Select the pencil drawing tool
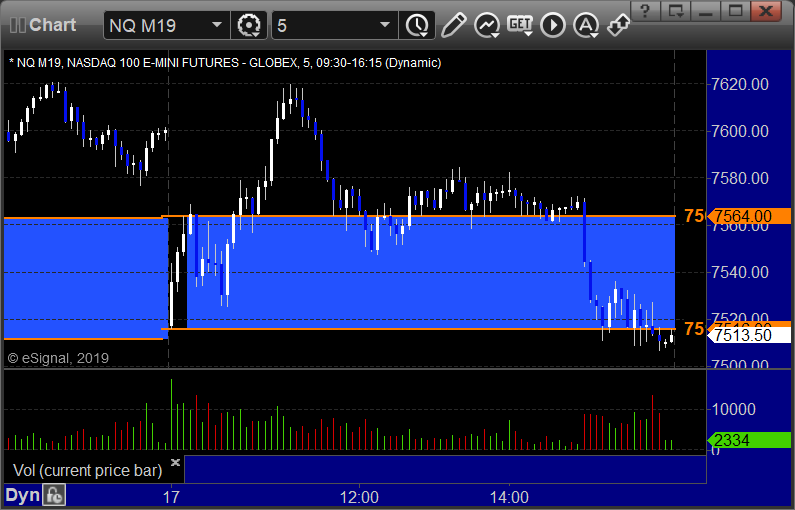The width and height of the screenshot is (795, 510). [x=453, y=25]
